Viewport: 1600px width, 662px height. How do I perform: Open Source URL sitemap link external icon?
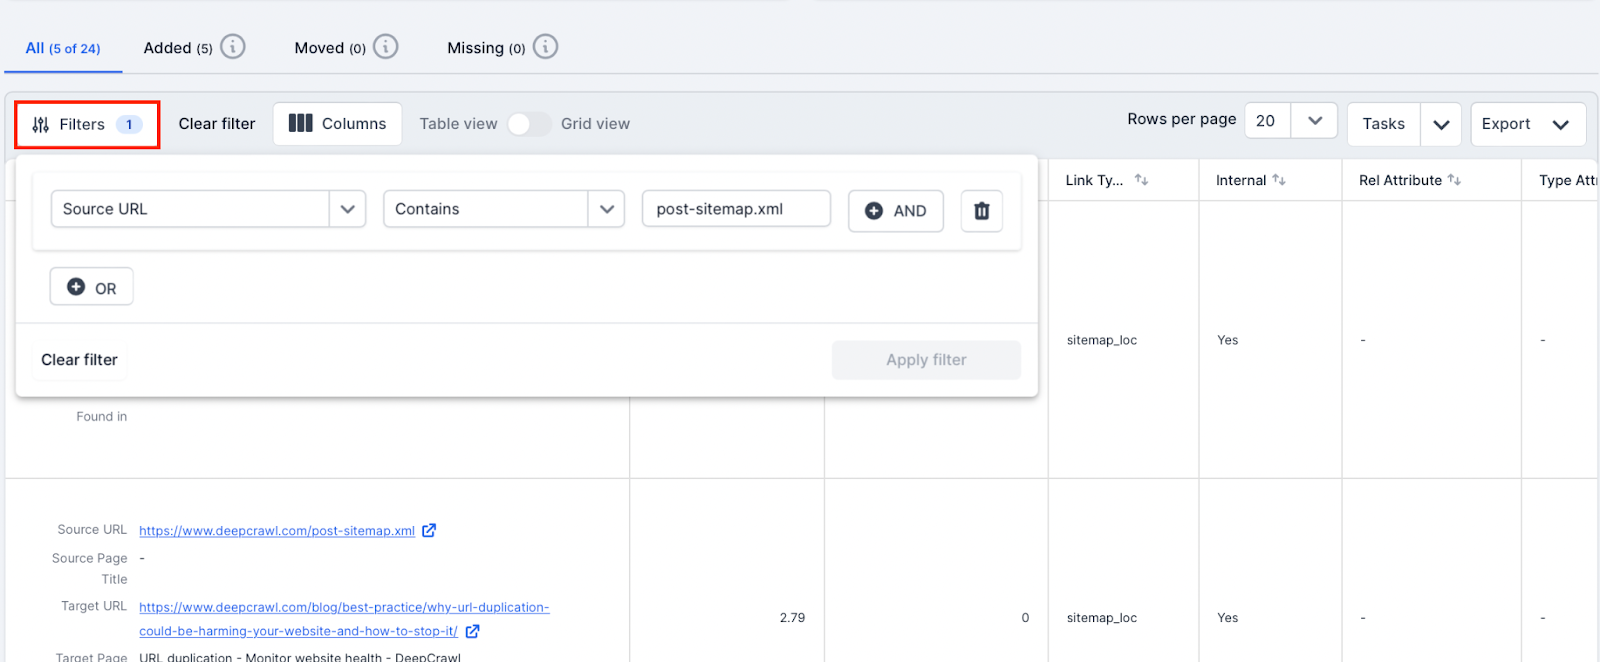click(x=429, y=531)
